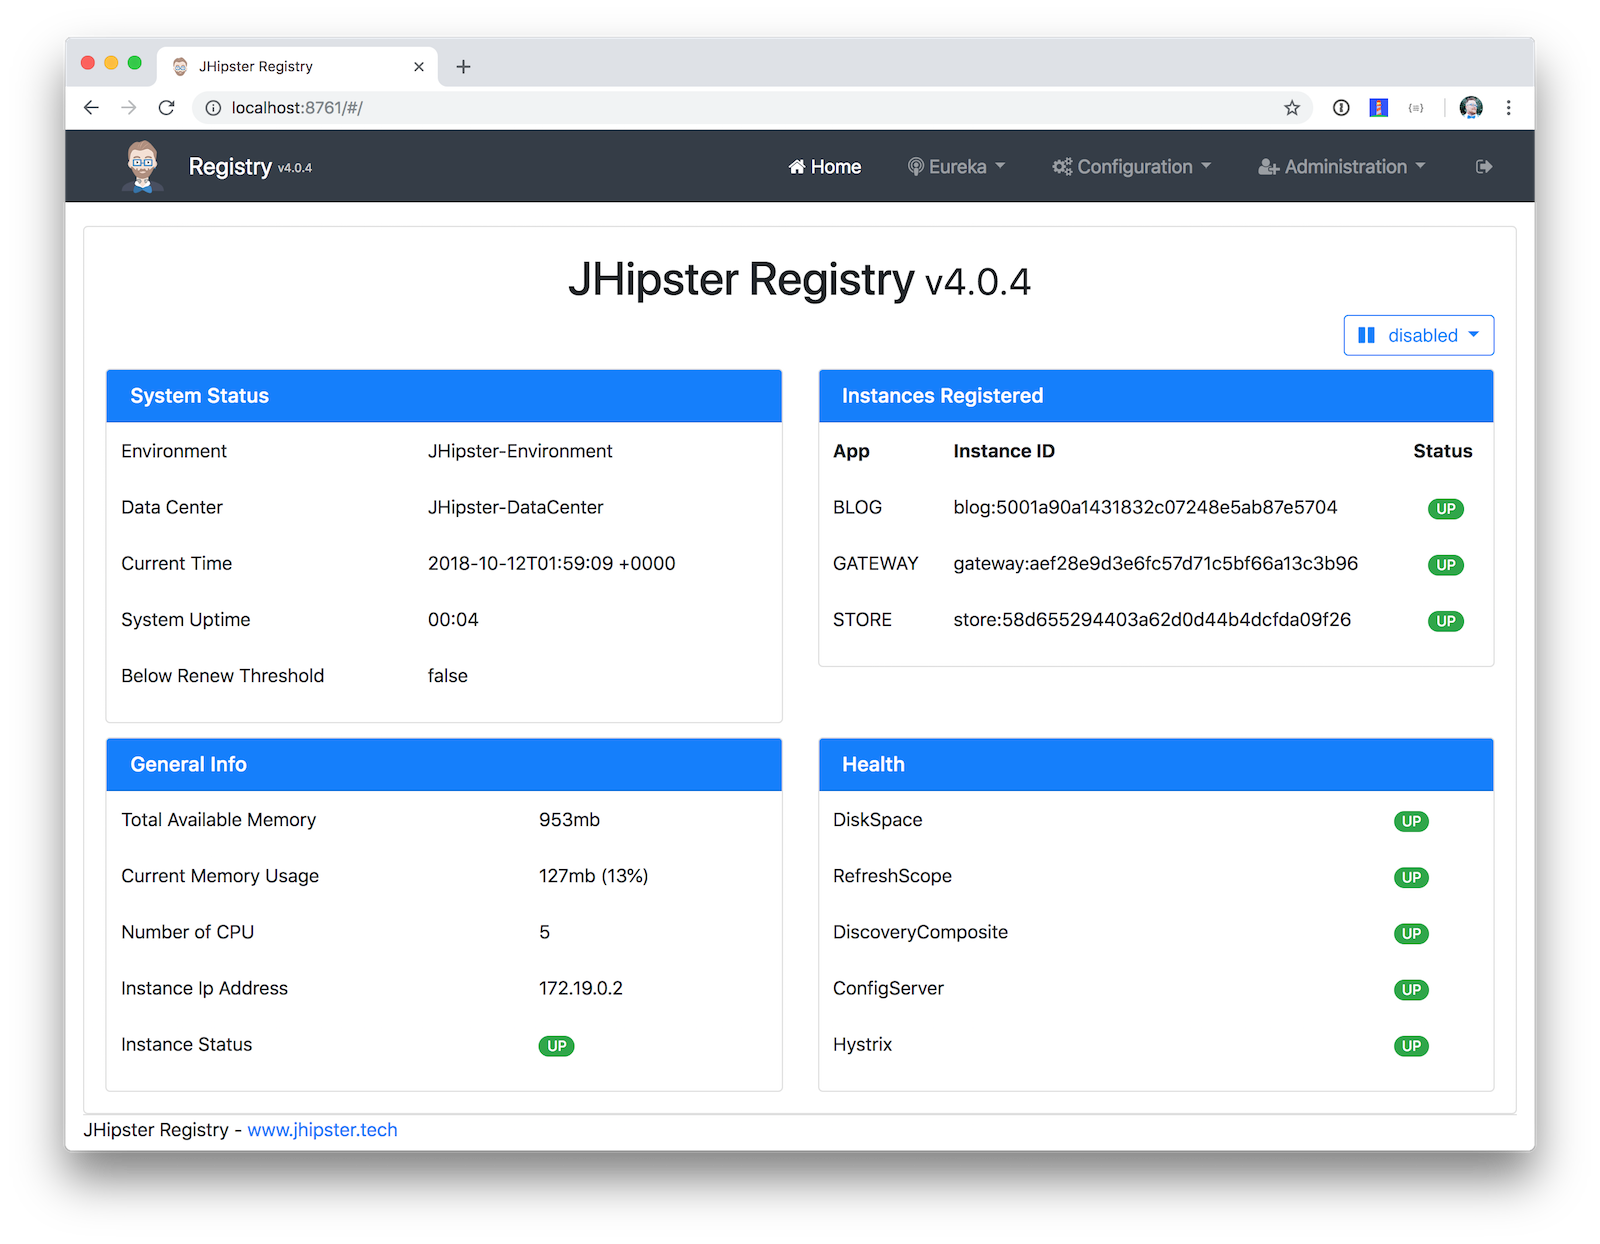Open a new browser tab

coord(463,67)
